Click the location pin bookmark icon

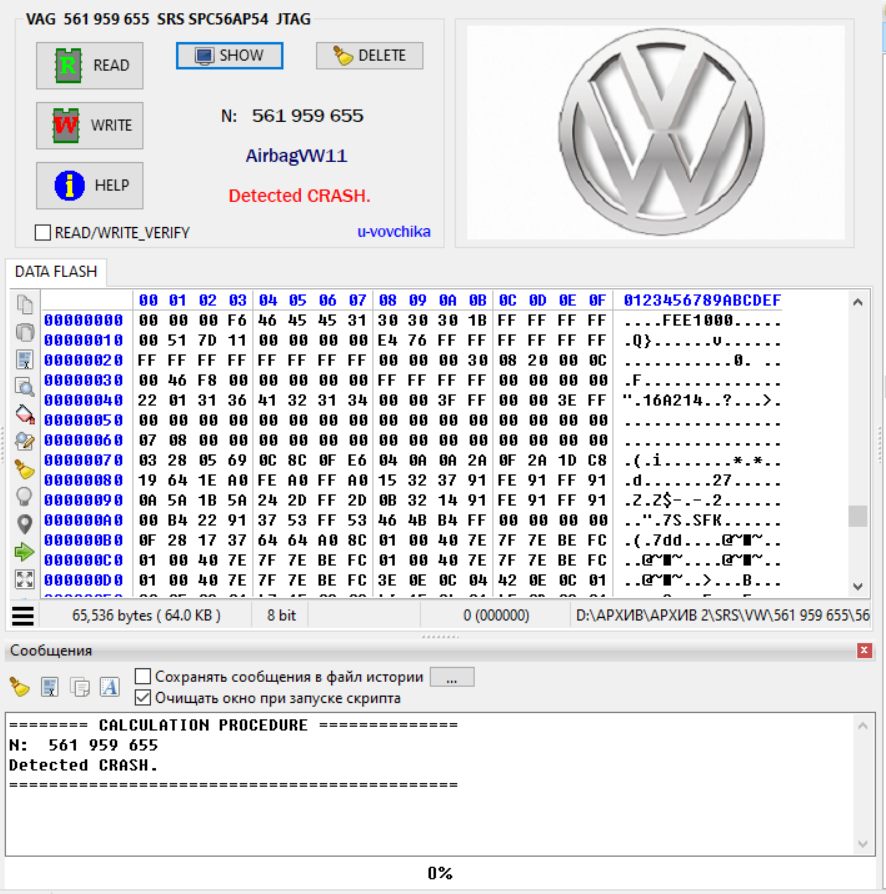coord(25,525)
